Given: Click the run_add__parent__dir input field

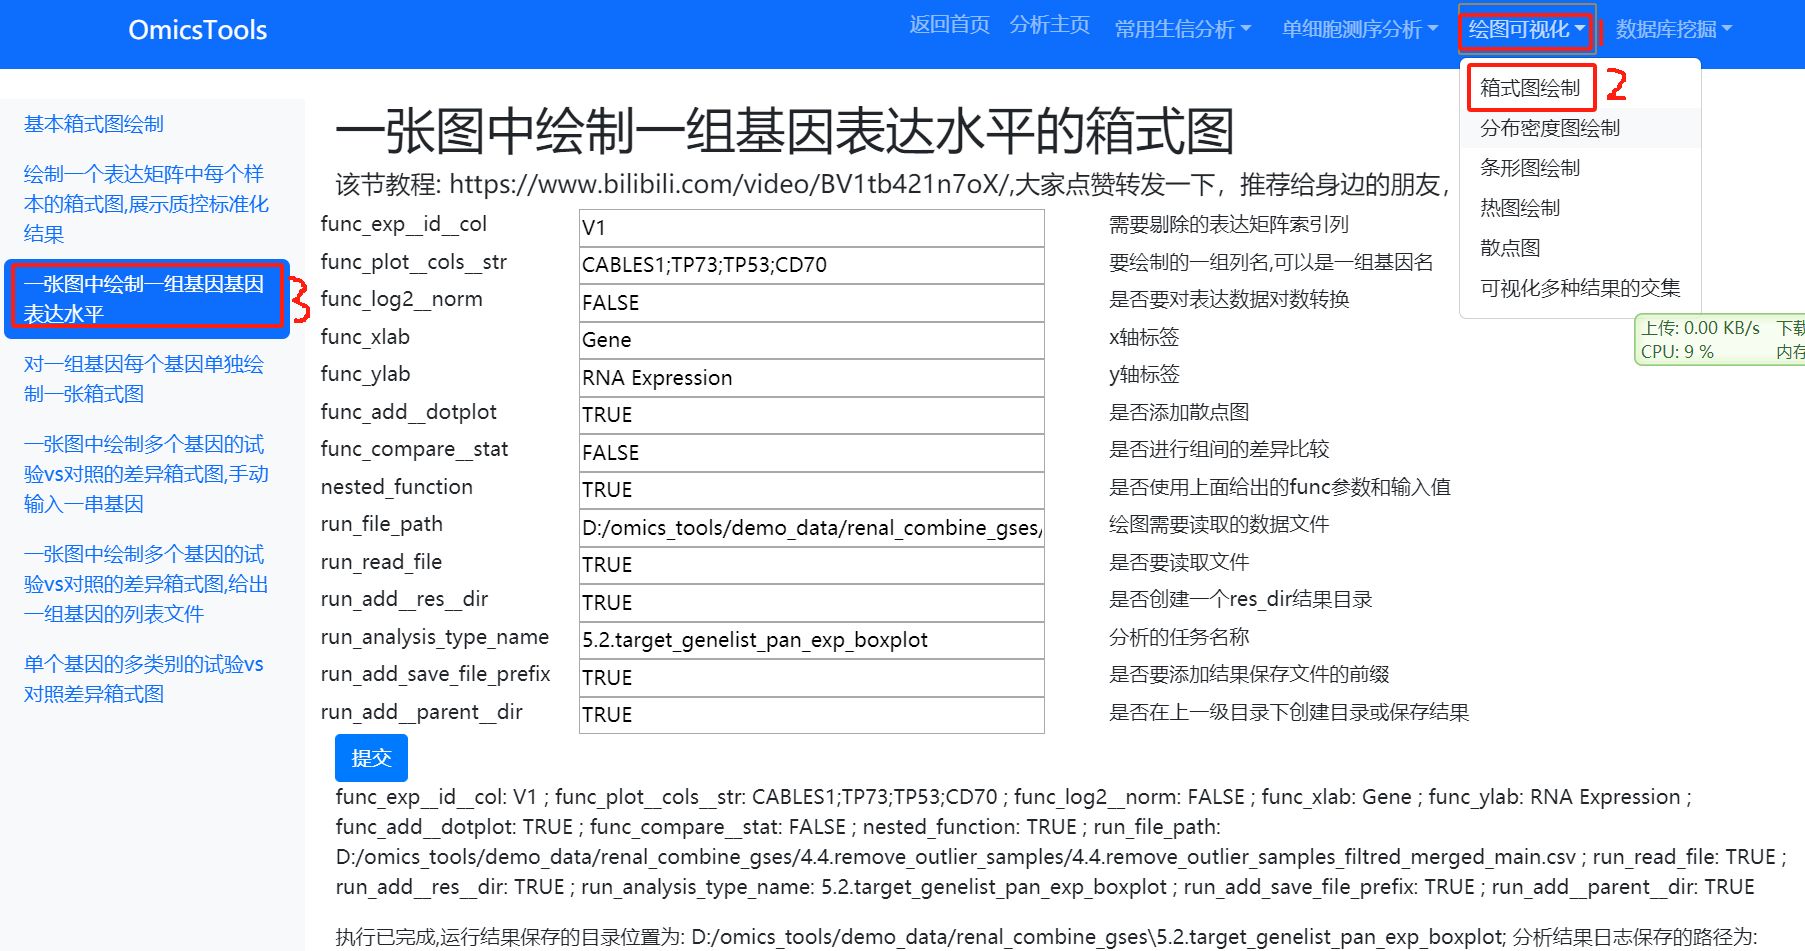Looking at the screenshot, I should click(812, 715).
